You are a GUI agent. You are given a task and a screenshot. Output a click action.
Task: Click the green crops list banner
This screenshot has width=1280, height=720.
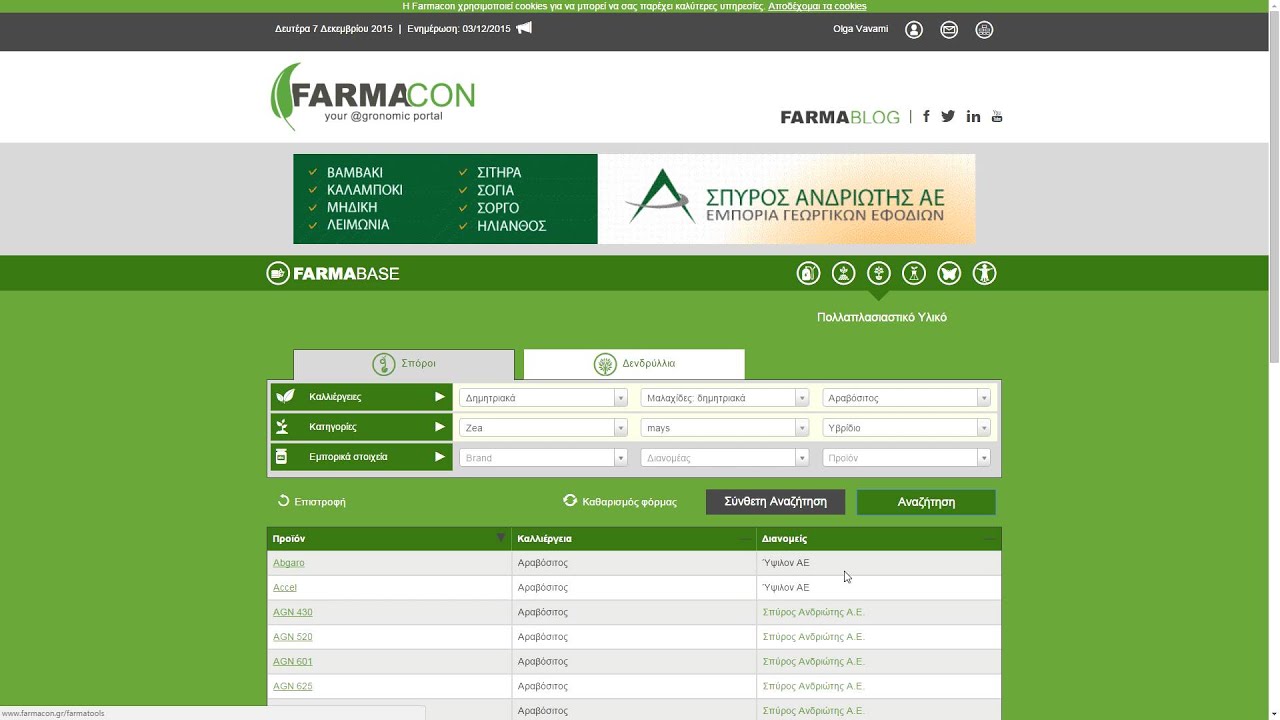[445, 199]
